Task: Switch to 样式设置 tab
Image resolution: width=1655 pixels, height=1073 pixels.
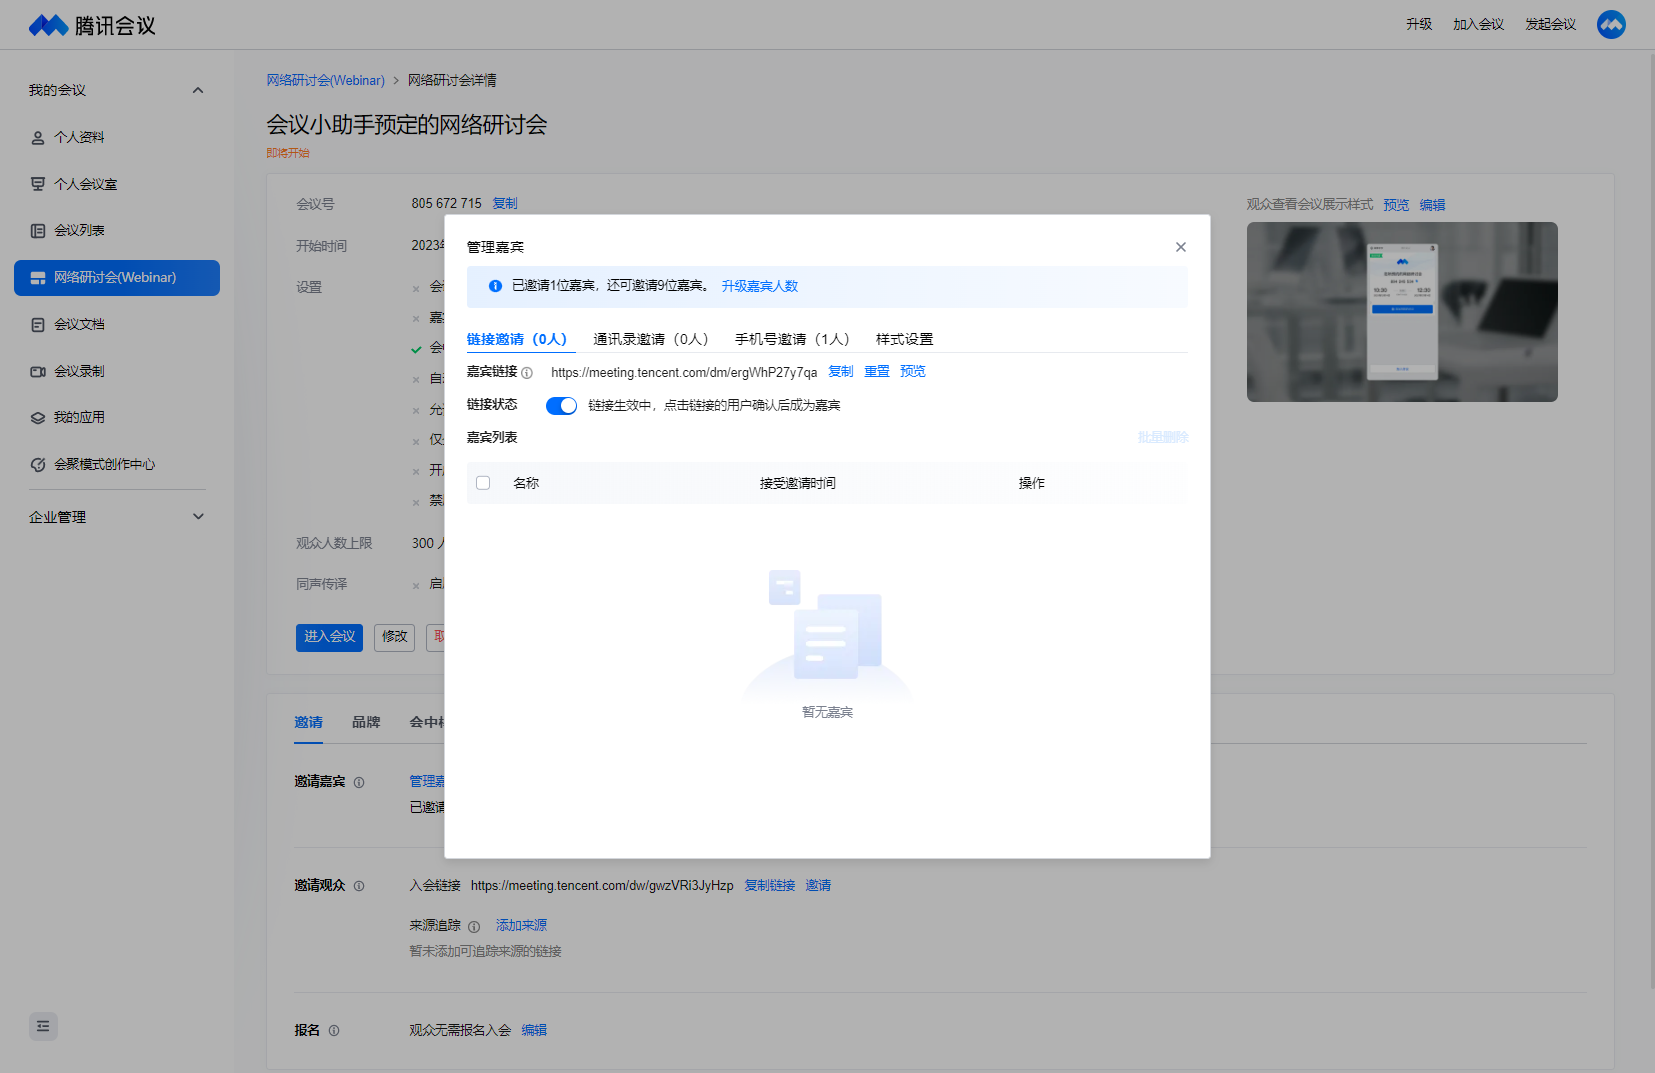Action: click(904, 339)
